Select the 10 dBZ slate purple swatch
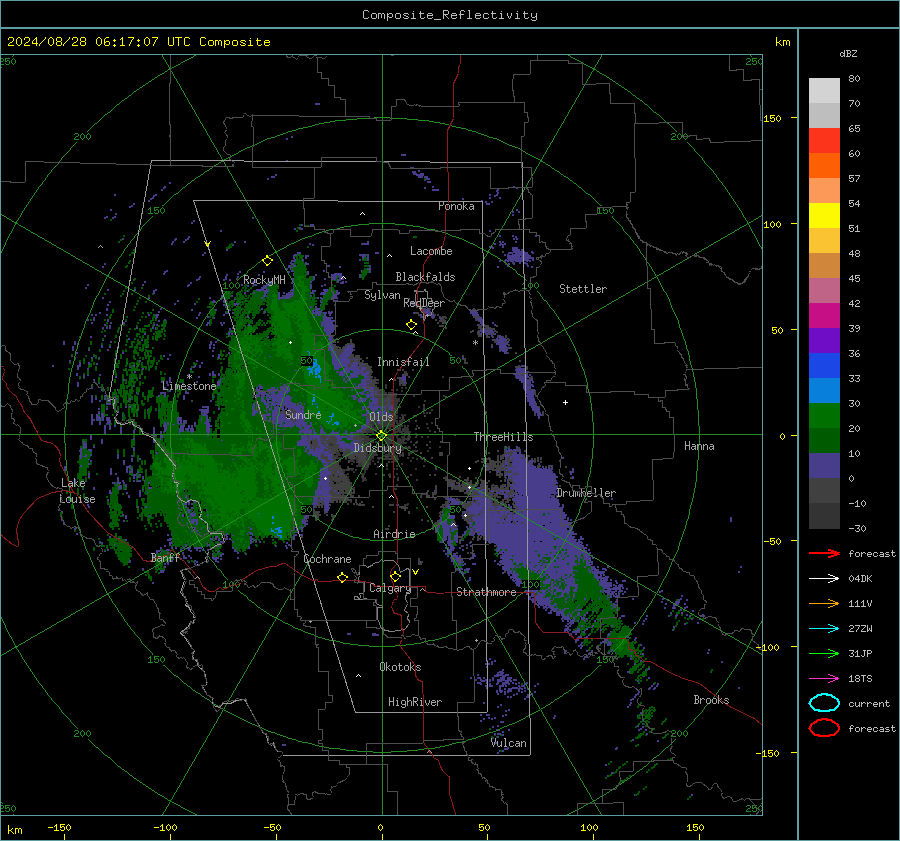Viewport: 900px width, 841px height. pyautogui.click(x=824, y=465)
